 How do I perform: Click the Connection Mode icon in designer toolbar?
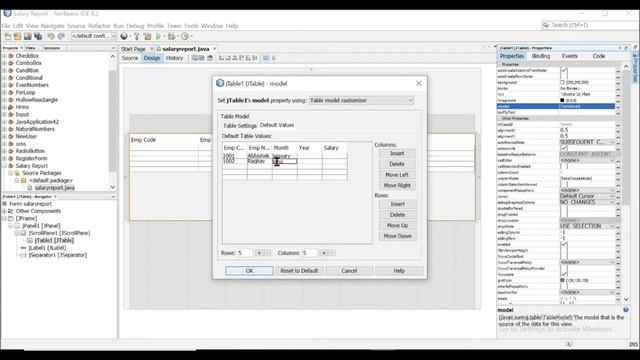click(x=202, y=58)
